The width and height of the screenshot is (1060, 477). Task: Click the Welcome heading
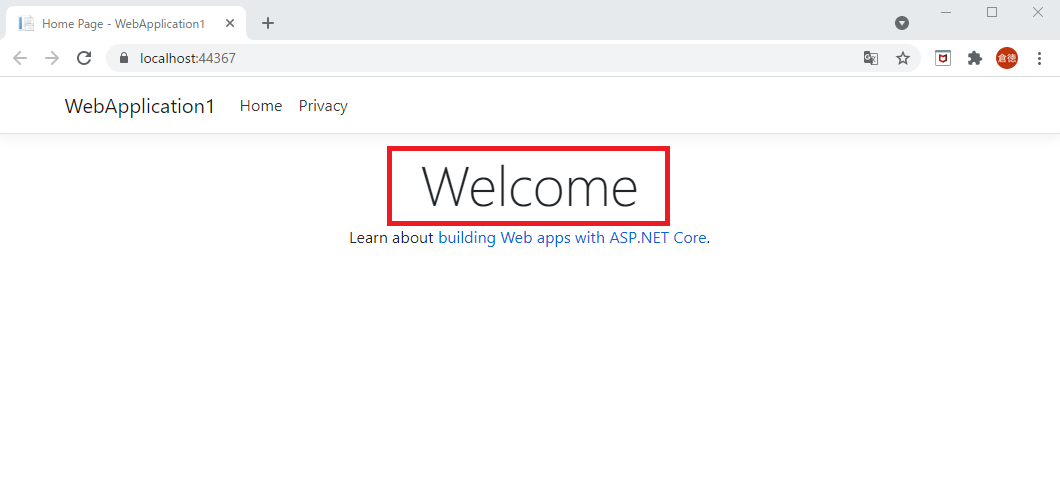[529, 186]
